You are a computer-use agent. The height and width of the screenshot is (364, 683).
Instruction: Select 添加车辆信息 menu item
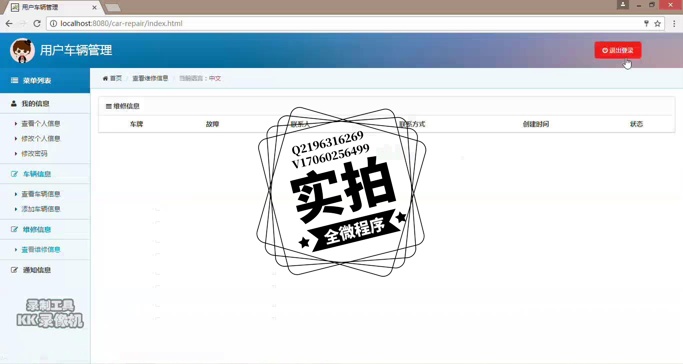coord(41,209)
